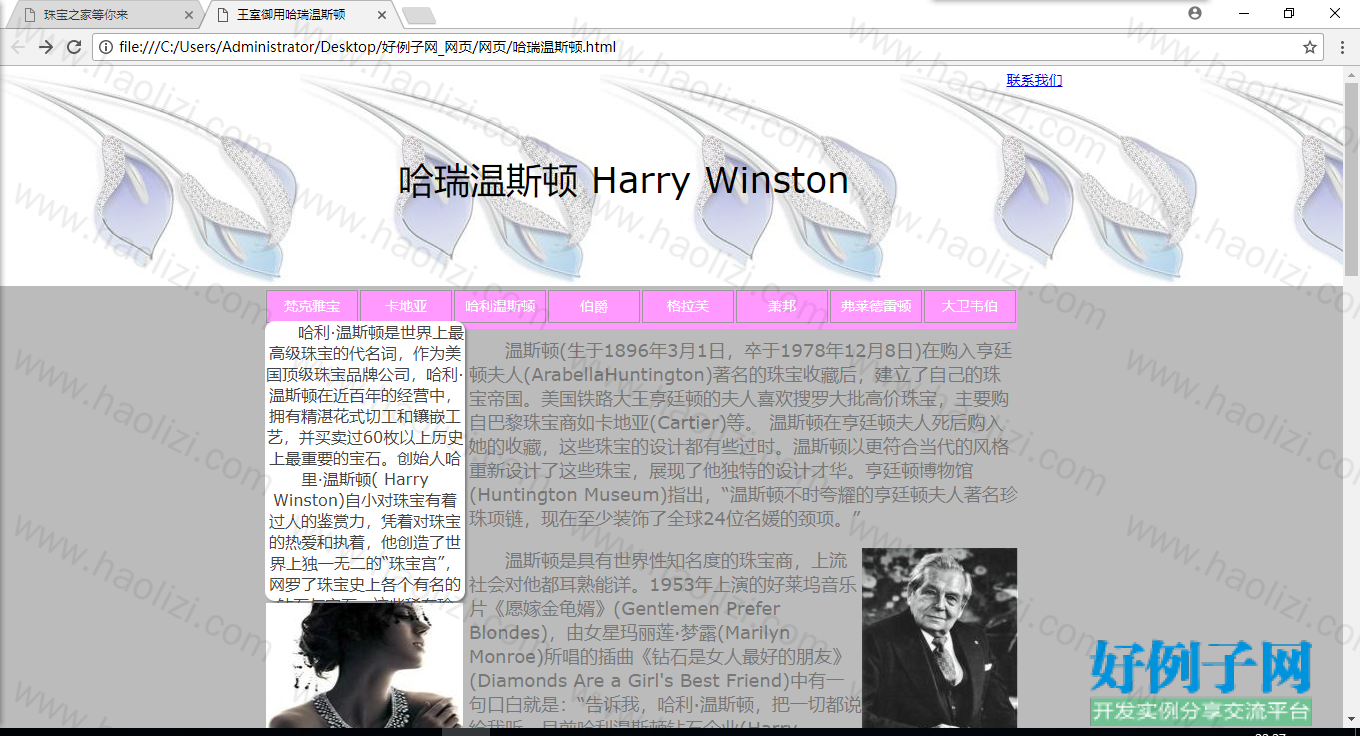The height and width of the screenshot is (736, 1360).
Task: Select the 王室御用哈瑞温斯顿 tab
Action: (x=299, y=15)
